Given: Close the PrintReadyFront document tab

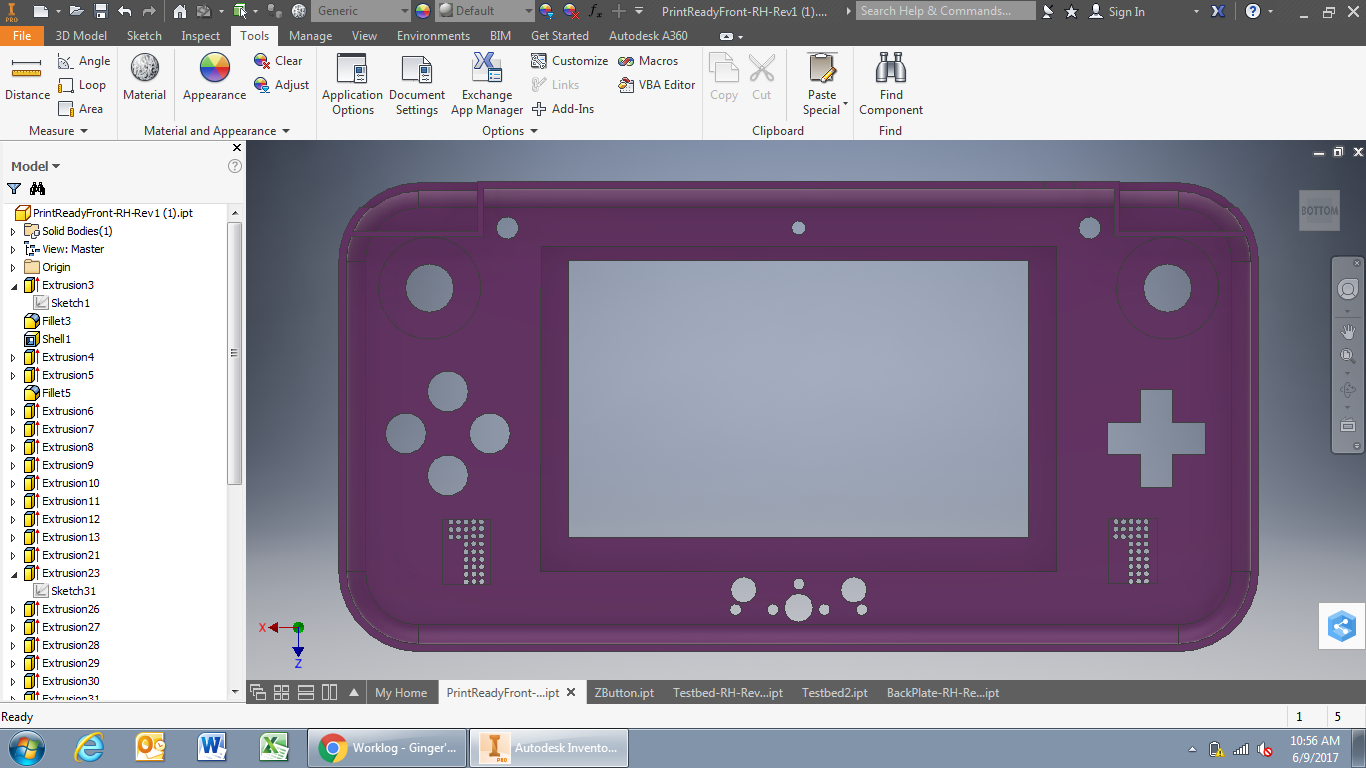Looking at the screenshot, I should click(571, 692).
